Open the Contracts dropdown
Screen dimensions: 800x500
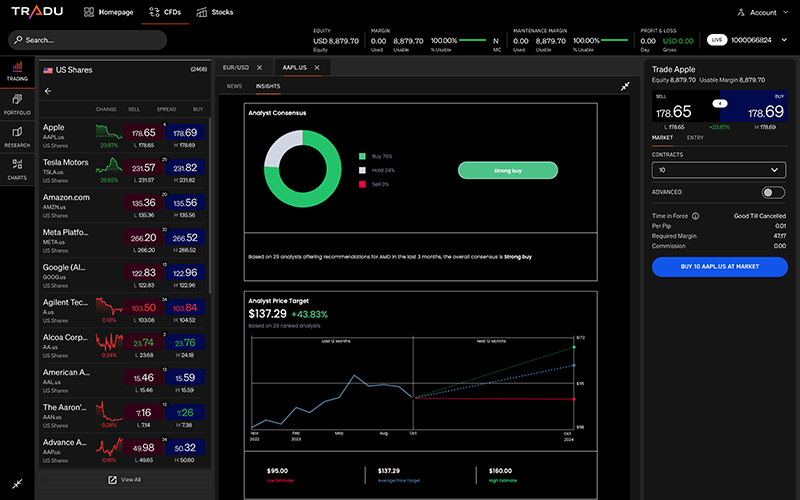point(718,170)
